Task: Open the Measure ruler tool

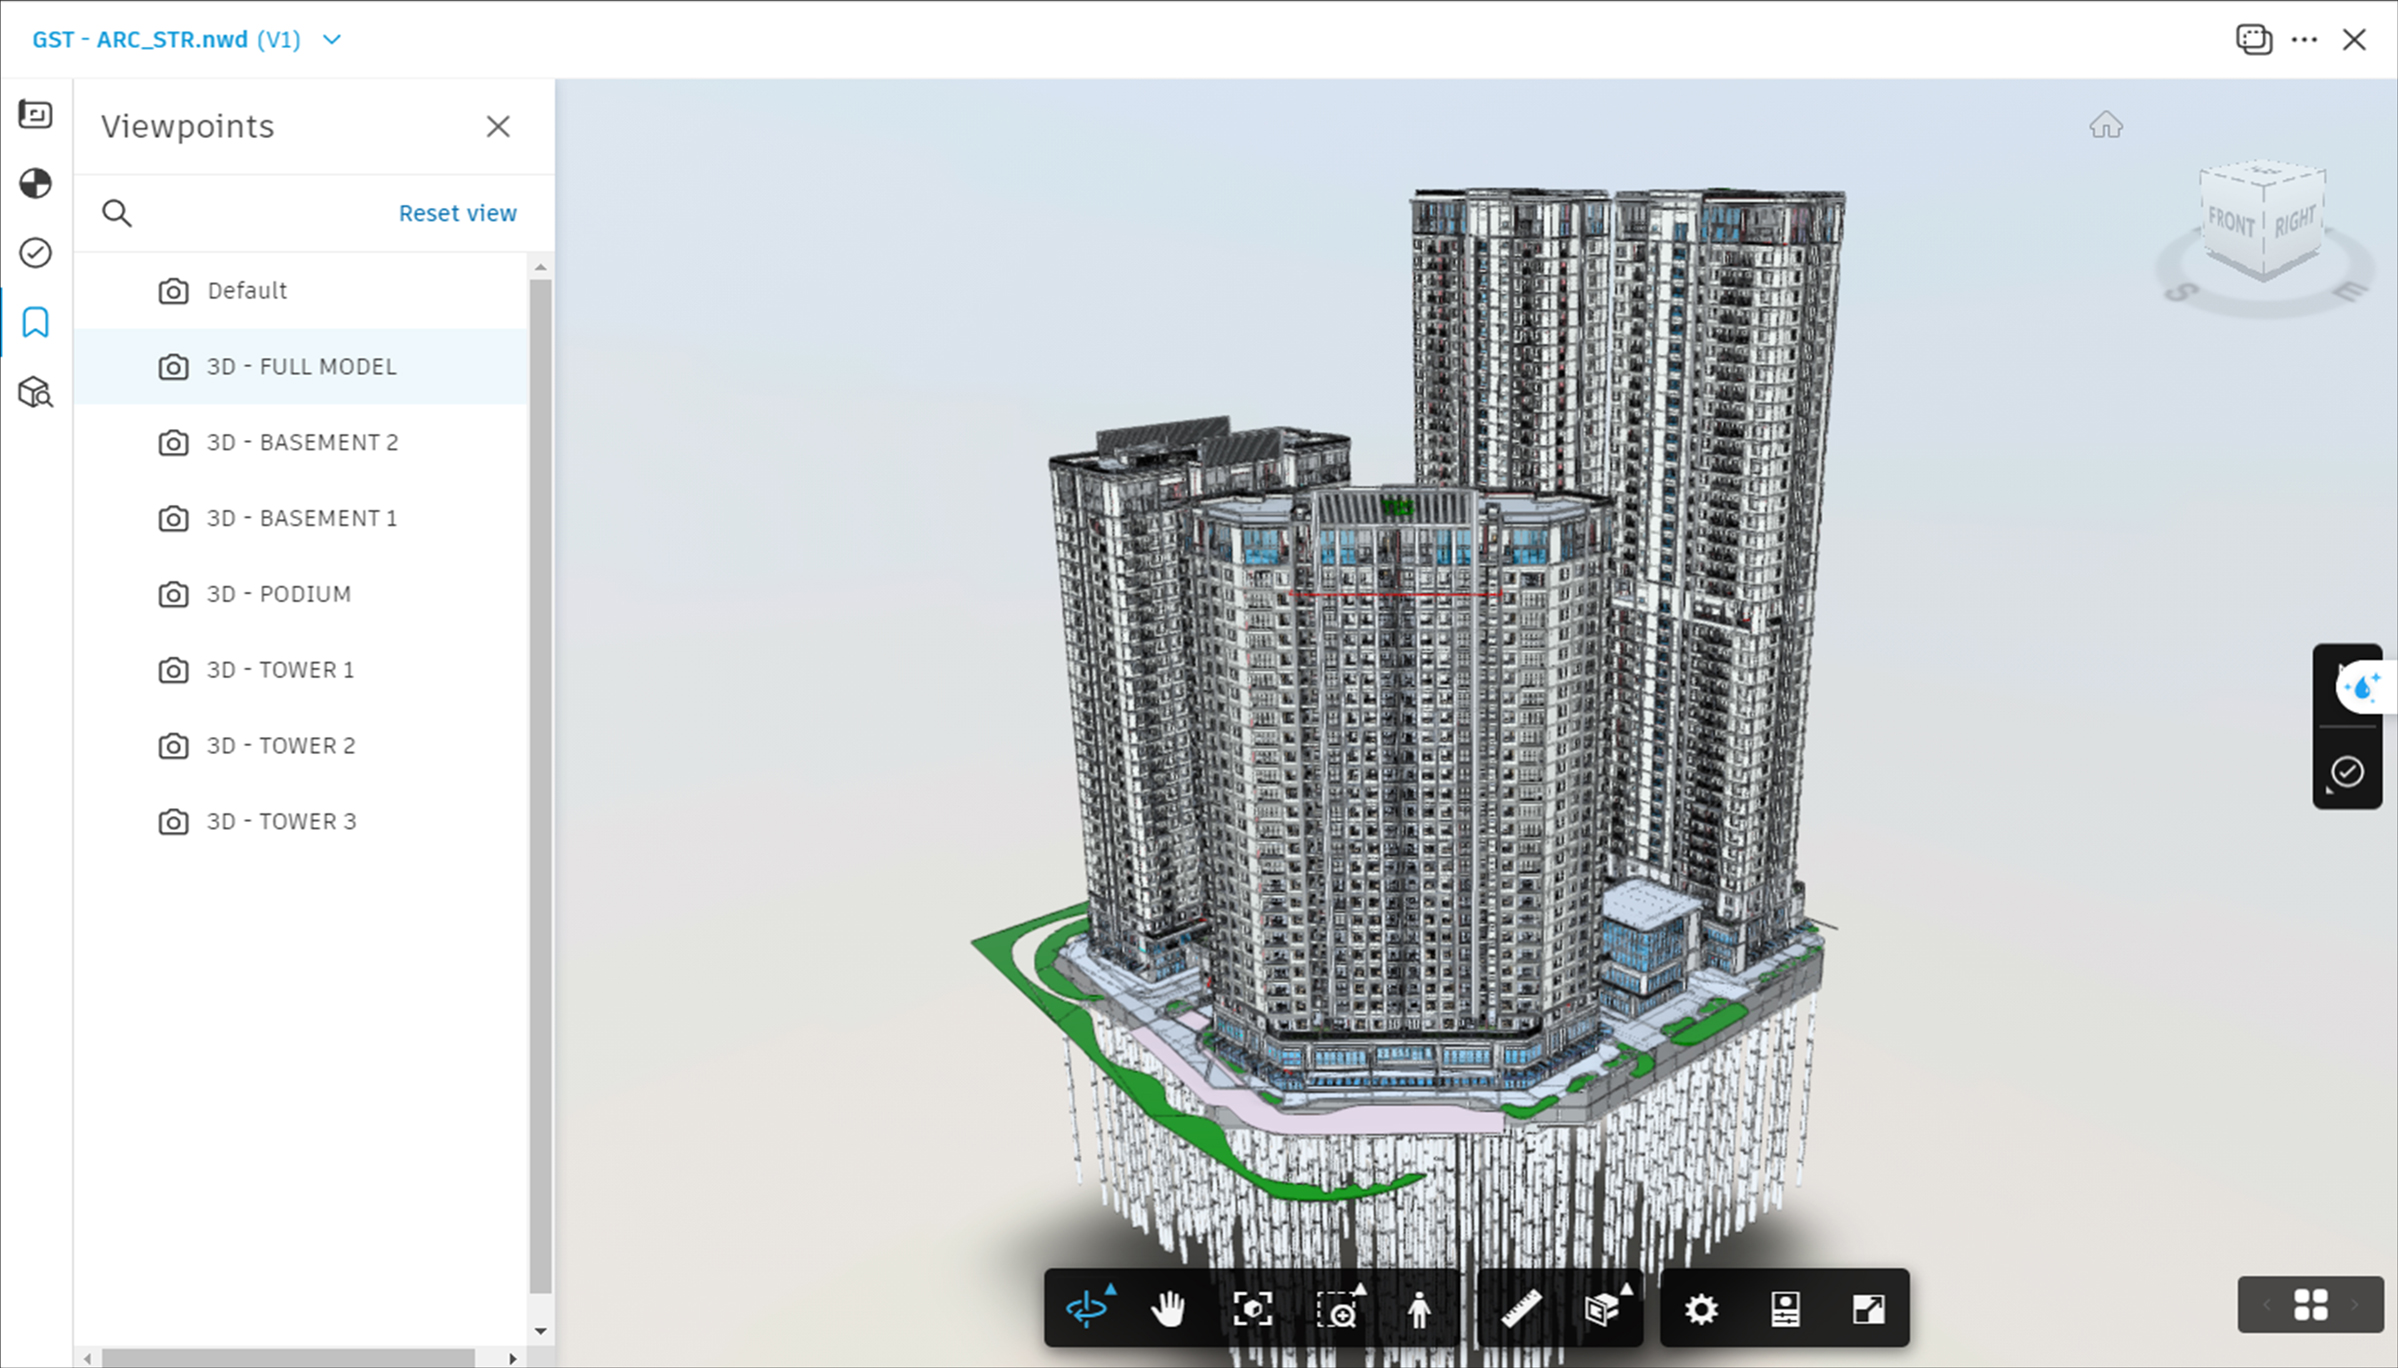Action: click(1521, 1308)
